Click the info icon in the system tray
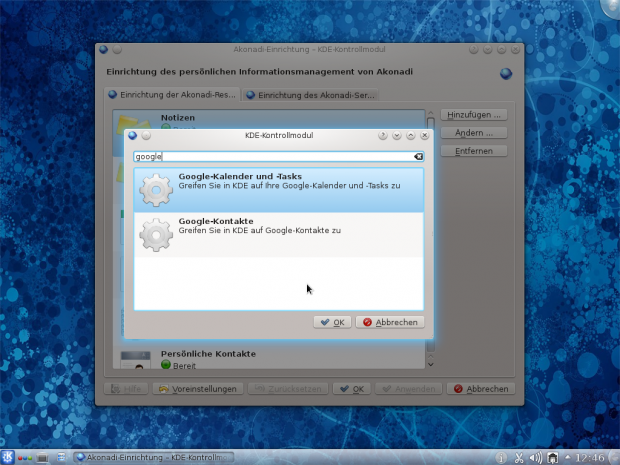The height and width of the screenshot is (465, 620). [x=501, y=457]
